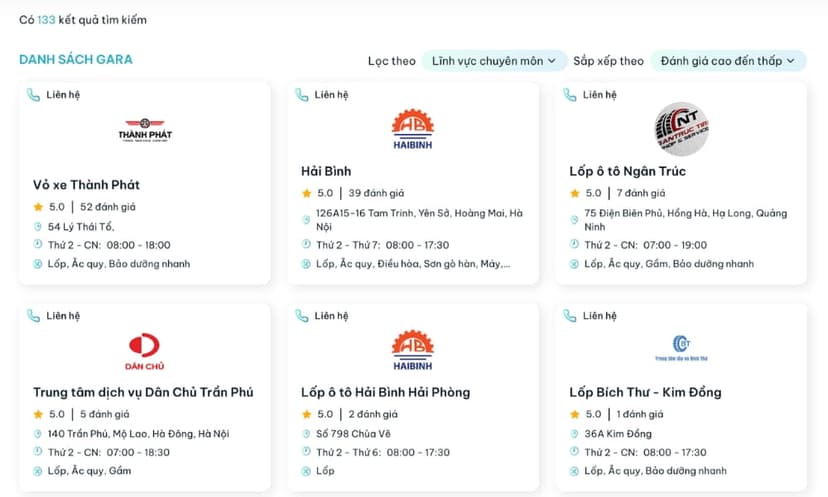828x497 pixels.
Task: Click Liên hệ on Lốp Bích Thư - Kim Đồng card
Action: click(599, 316)
